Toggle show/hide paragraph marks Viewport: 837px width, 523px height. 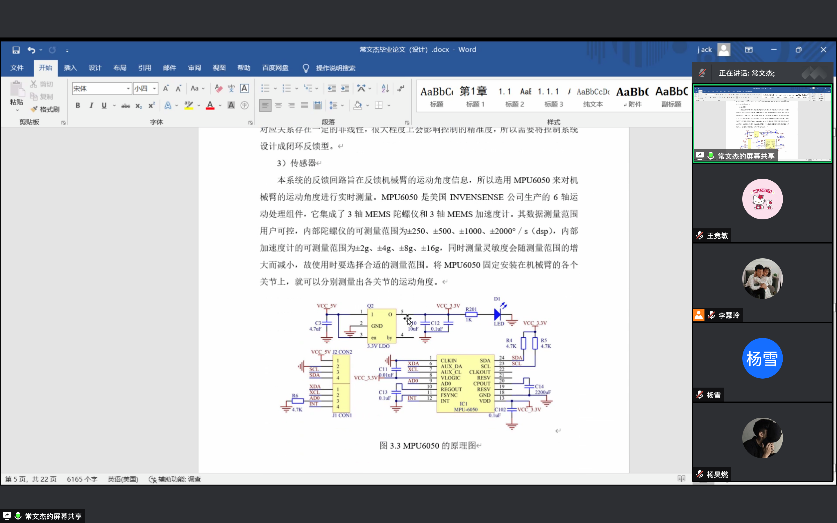pyautogui.click(x=401, y=88)
